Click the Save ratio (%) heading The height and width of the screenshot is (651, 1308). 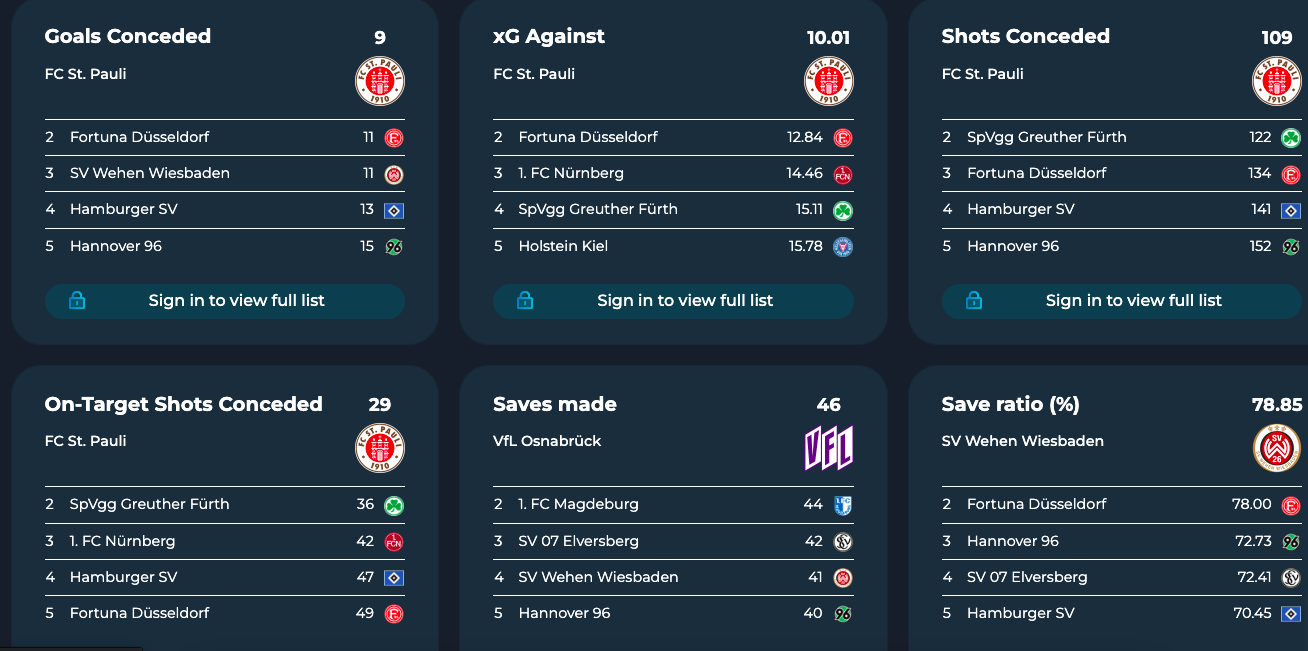1010,404
